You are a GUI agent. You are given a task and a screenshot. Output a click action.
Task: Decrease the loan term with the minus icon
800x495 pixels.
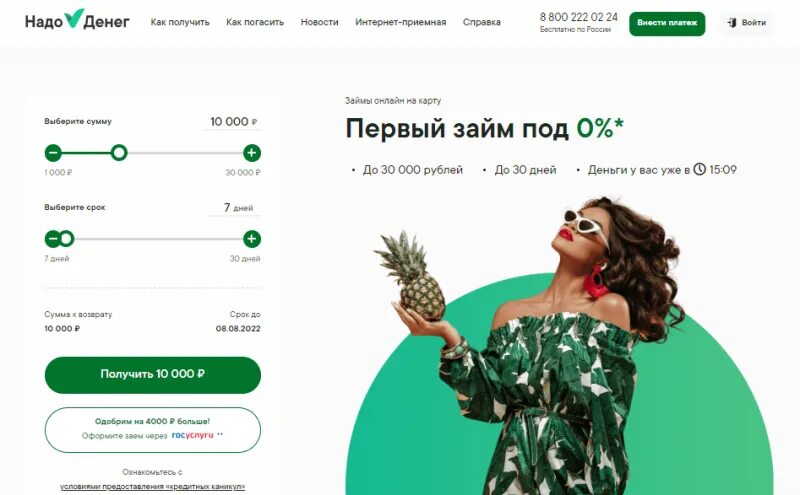pyautogui.click(x=52, y=238)
